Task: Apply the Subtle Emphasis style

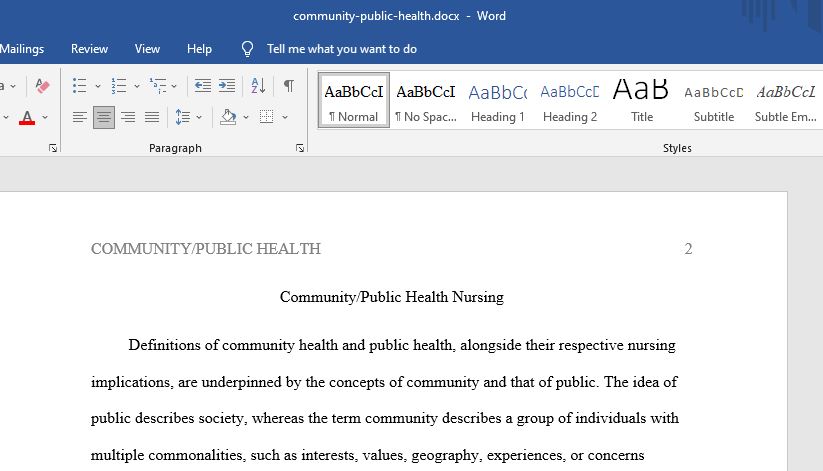Action: 786,100
